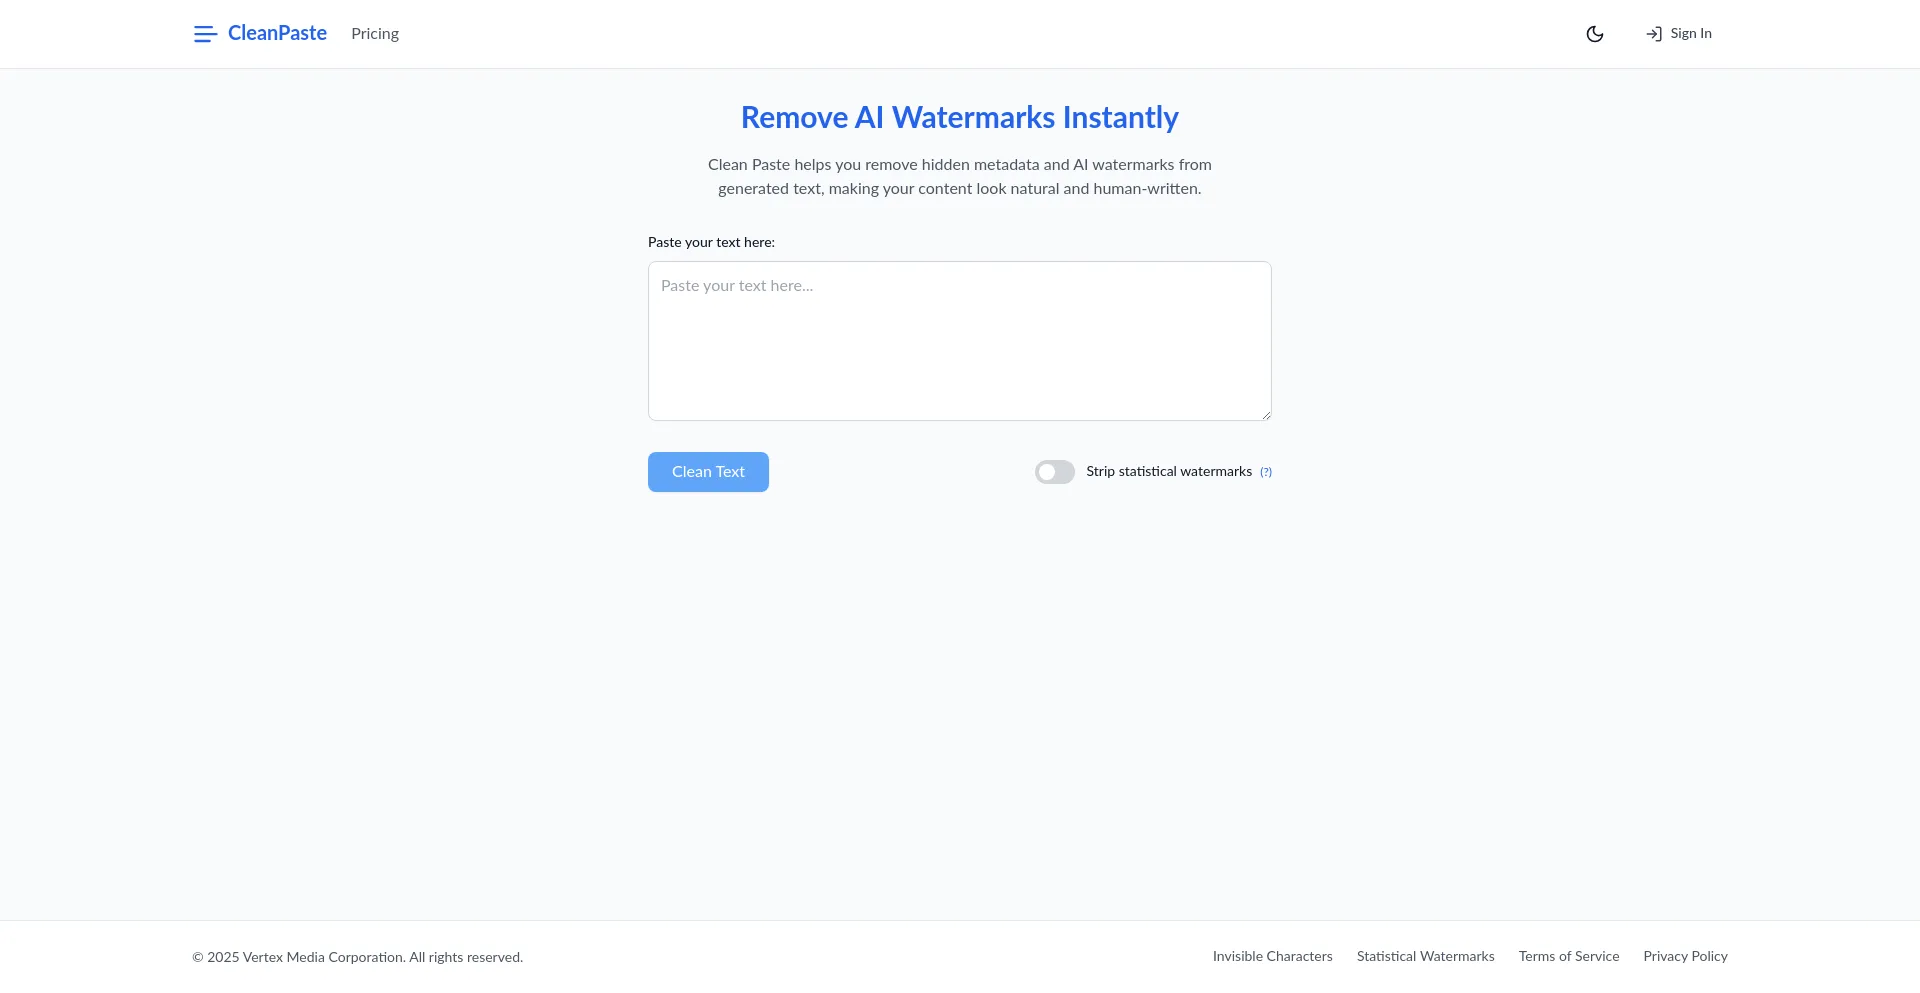Click the "Strip statistical watermarks" label
Screen dimensions: 1920x993
pyautogui.click(x=1169, y=472)
